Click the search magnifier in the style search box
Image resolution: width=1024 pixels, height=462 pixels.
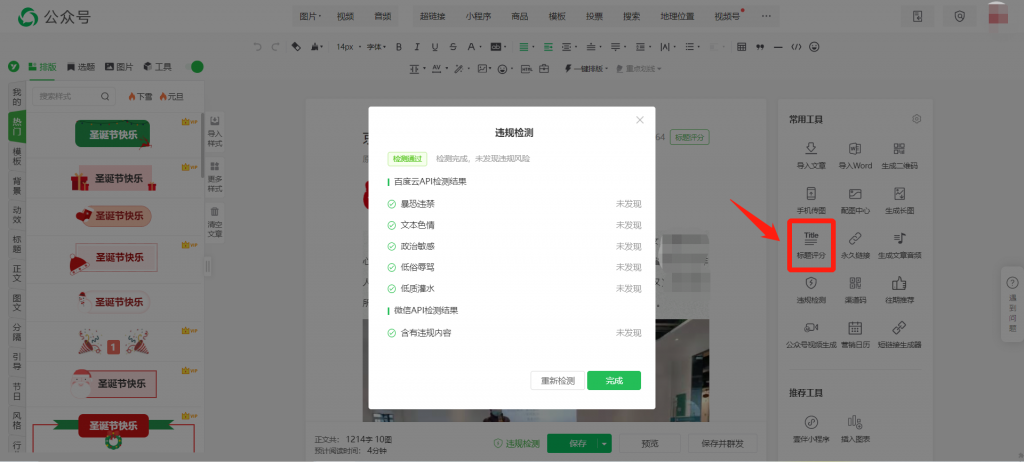105,96
